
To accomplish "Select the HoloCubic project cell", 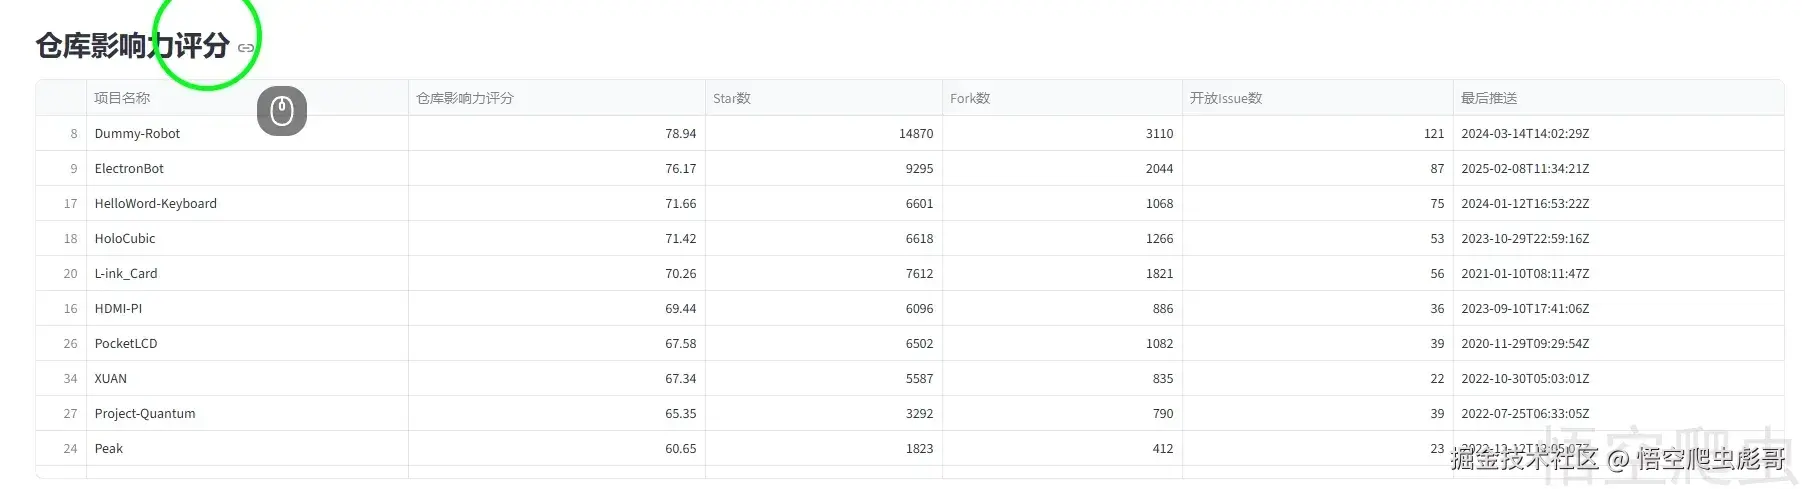I will (x=125, y=238).
